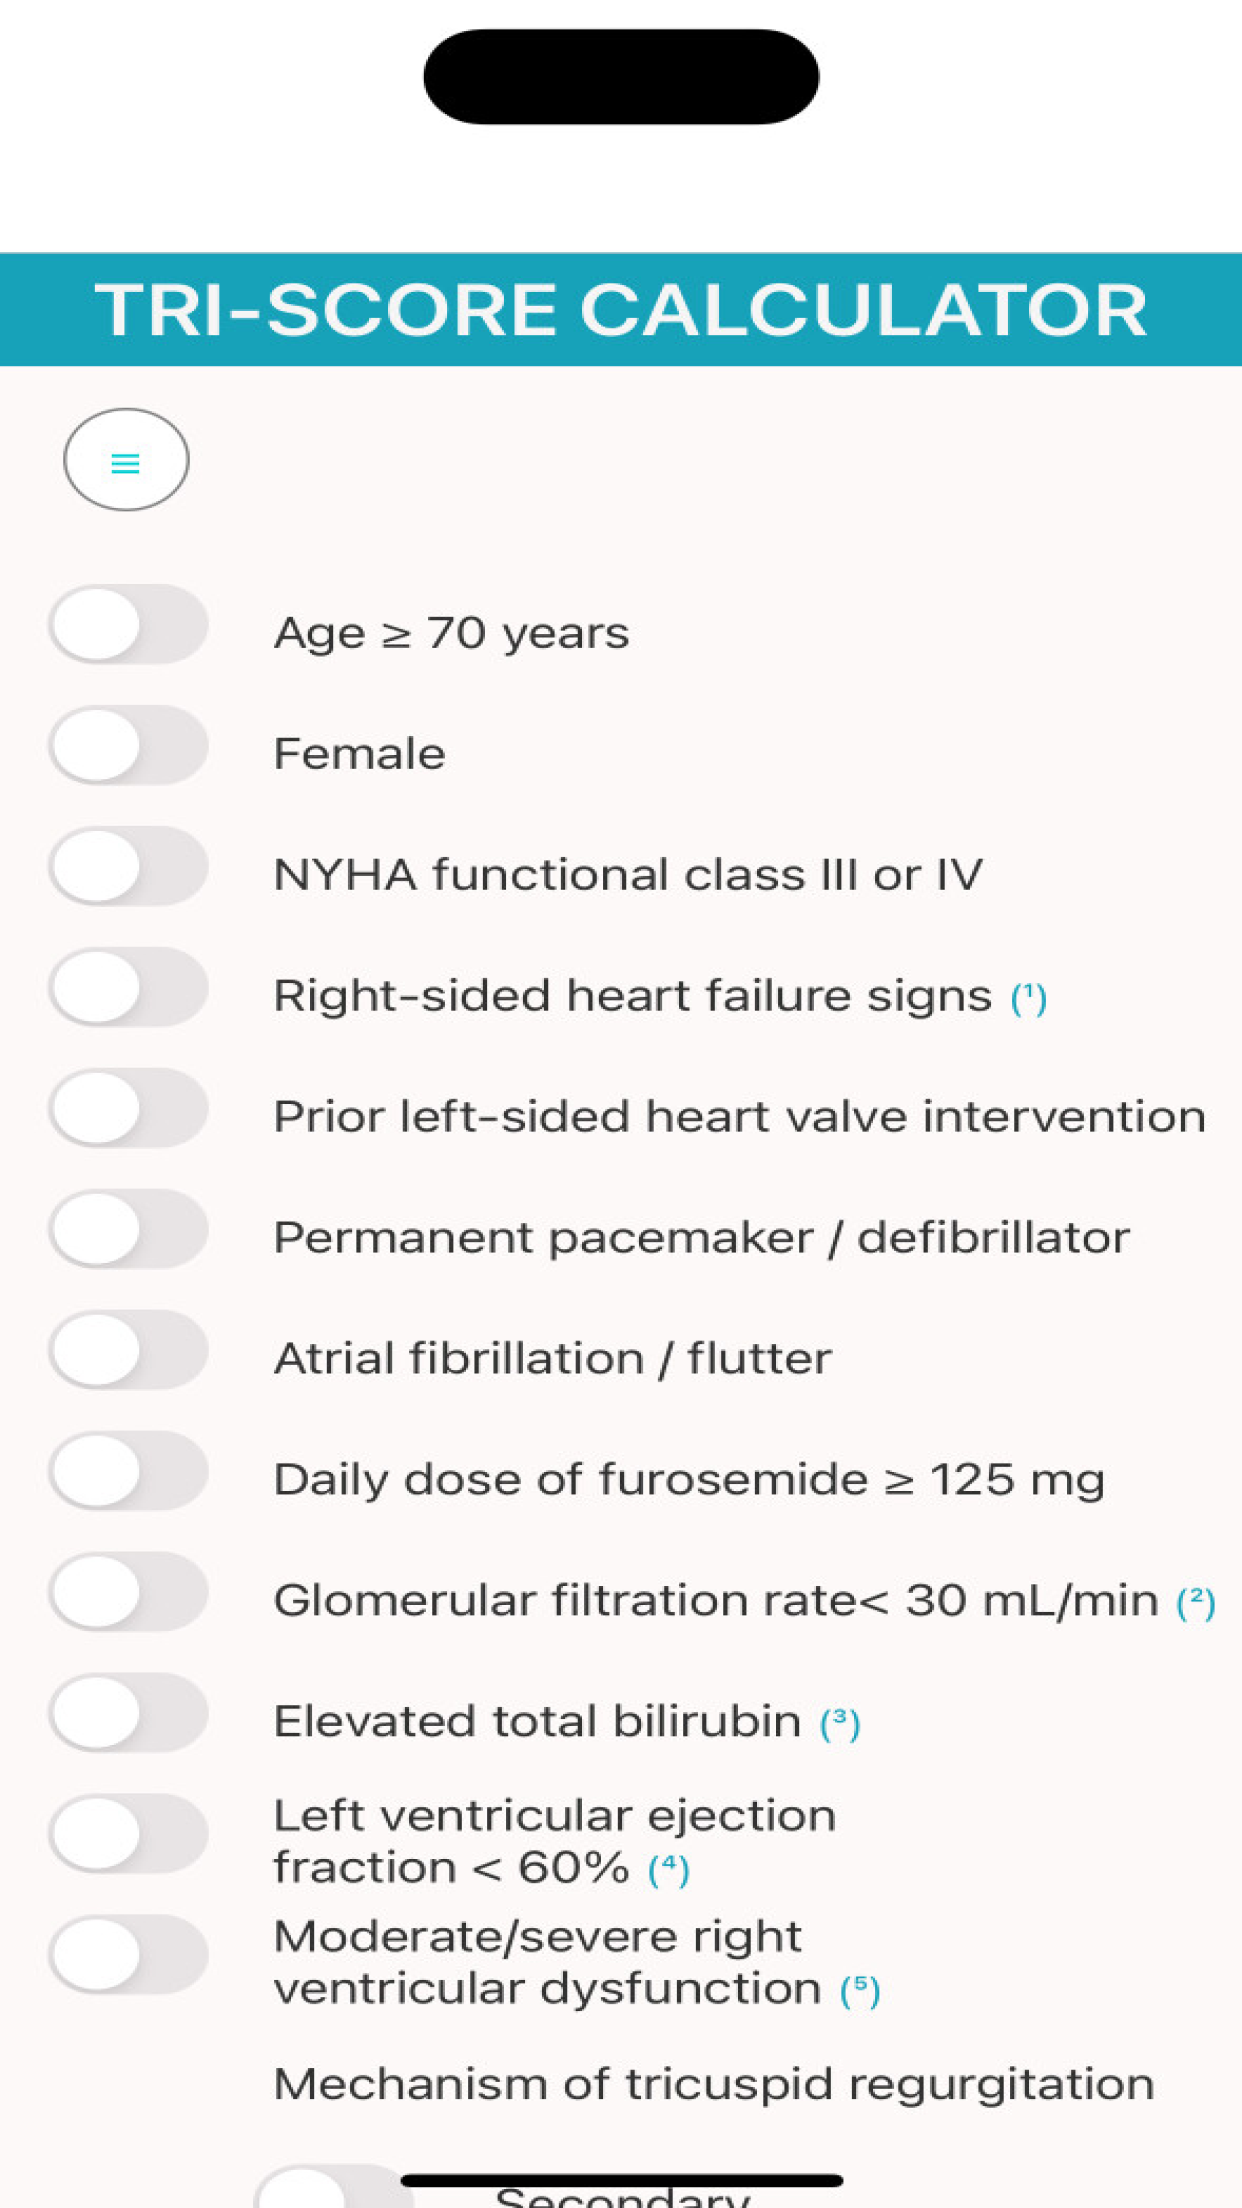Enable Elevated total bilirubin switch
The height and width of the screenshot is (2208, 1242).
pyautogui.click(x=128, y=1714)
